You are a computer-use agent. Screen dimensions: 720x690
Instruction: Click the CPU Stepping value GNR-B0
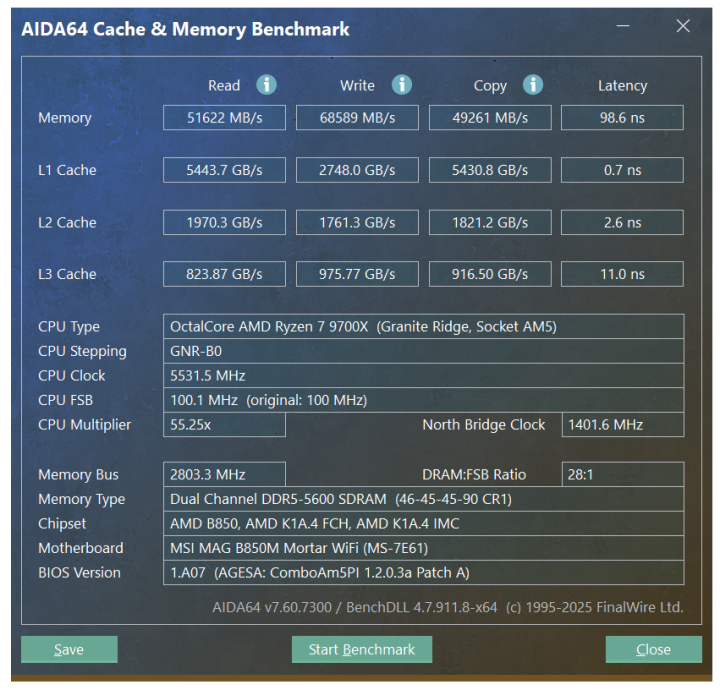pyautogui.click(x=423, y=351)
